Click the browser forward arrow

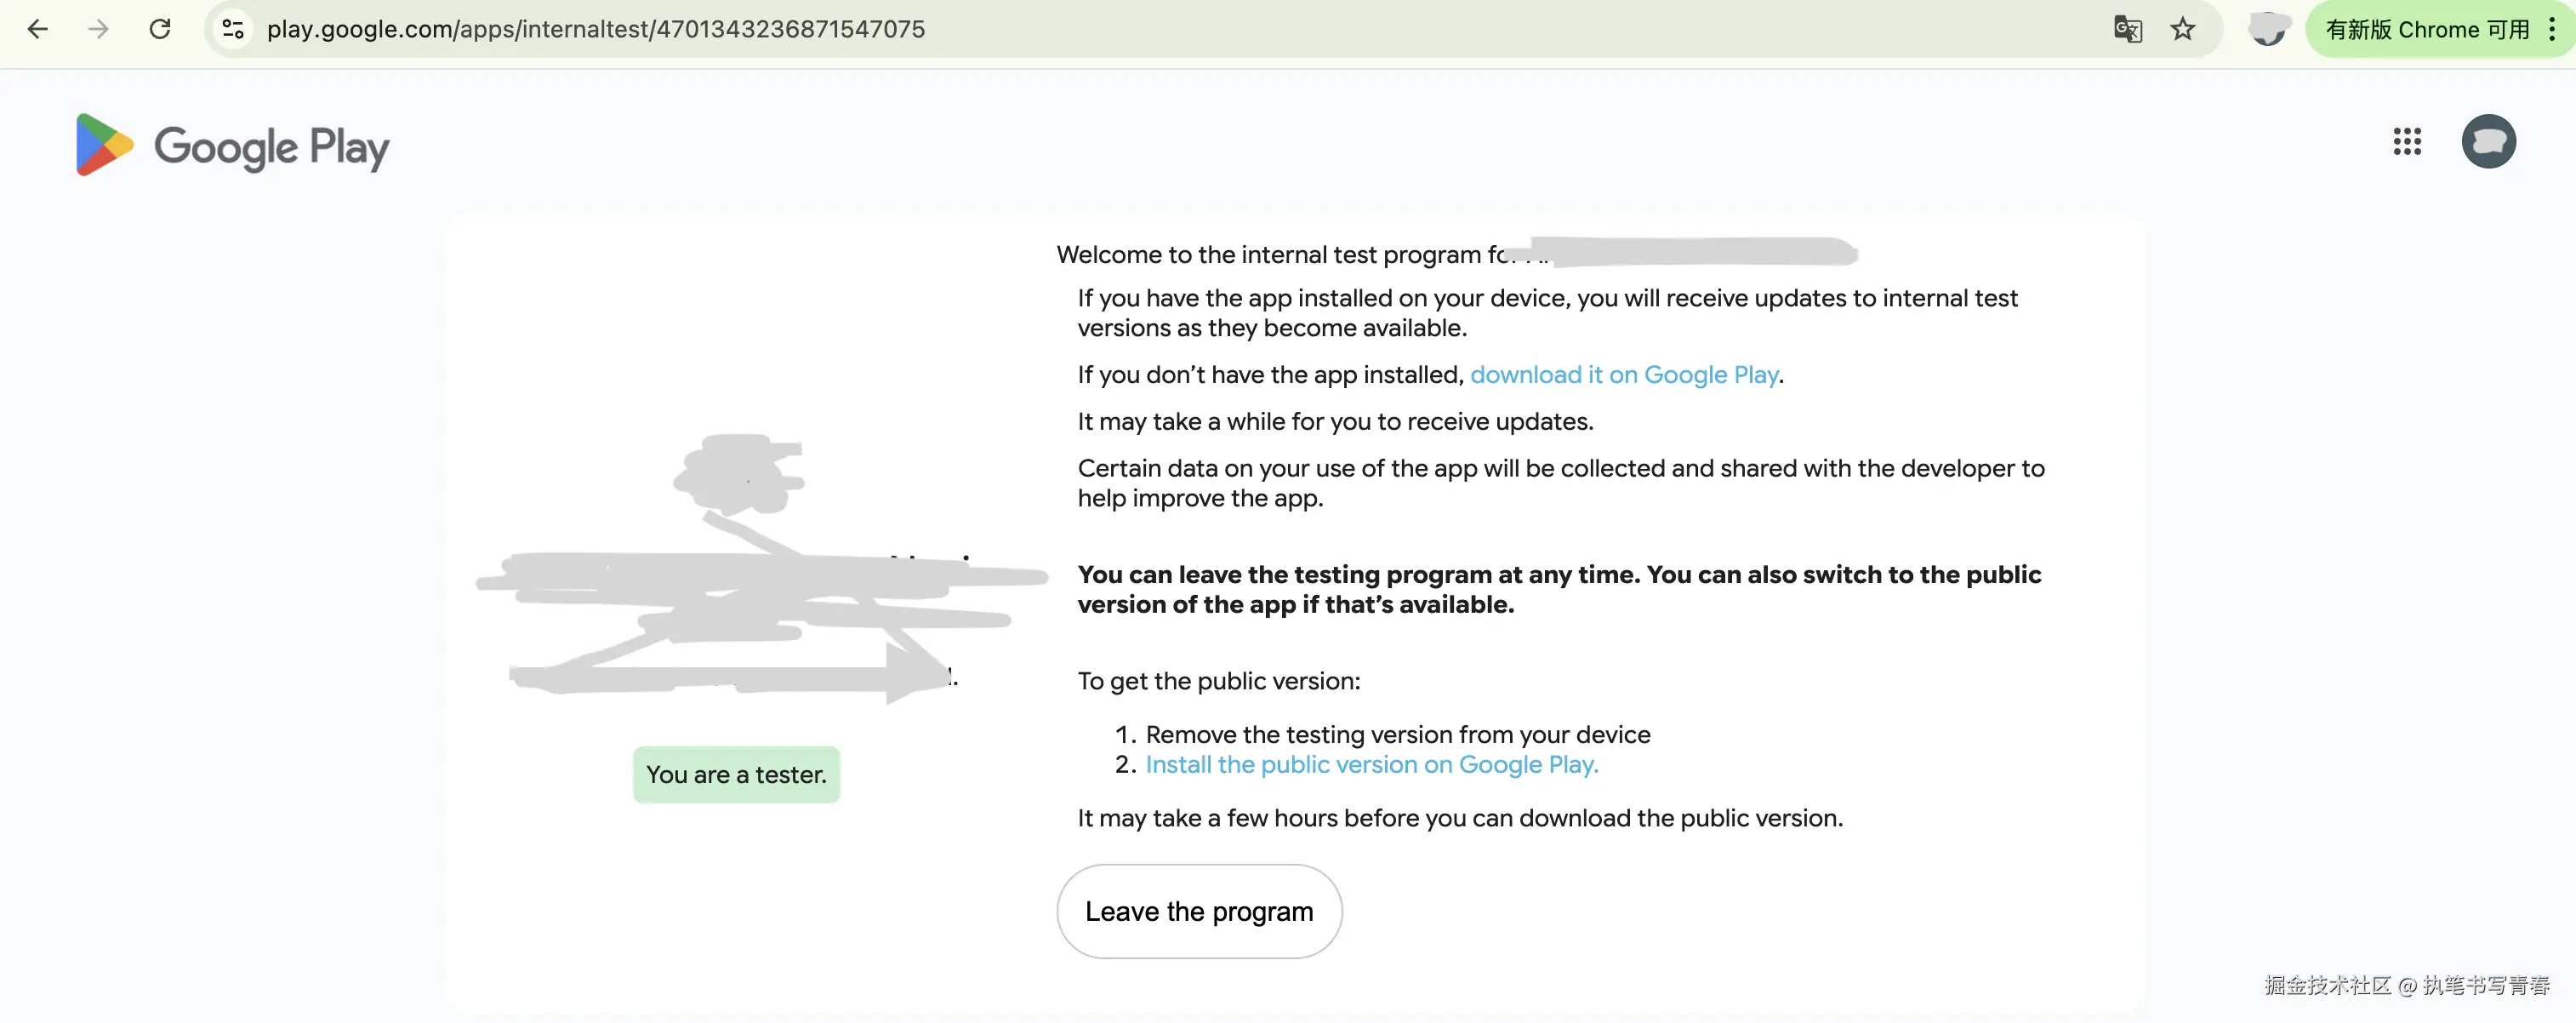pyautogui.click(x=98, y=29)
